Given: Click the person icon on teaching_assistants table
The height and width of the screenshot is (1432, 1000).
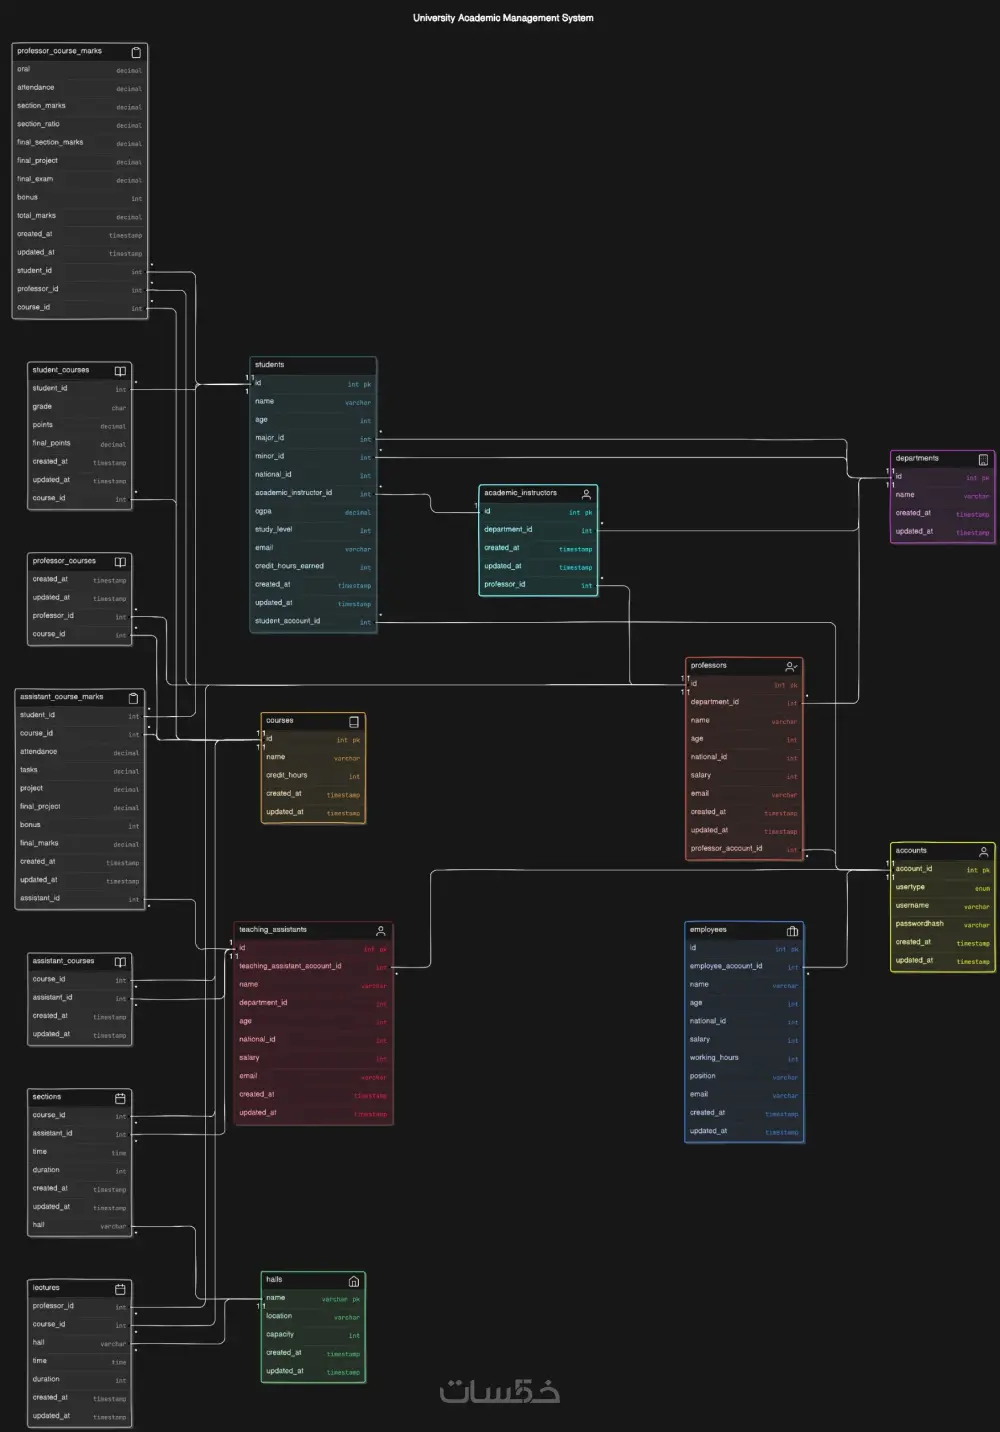Looking at the screenshot, I should [x=380, y=931].
